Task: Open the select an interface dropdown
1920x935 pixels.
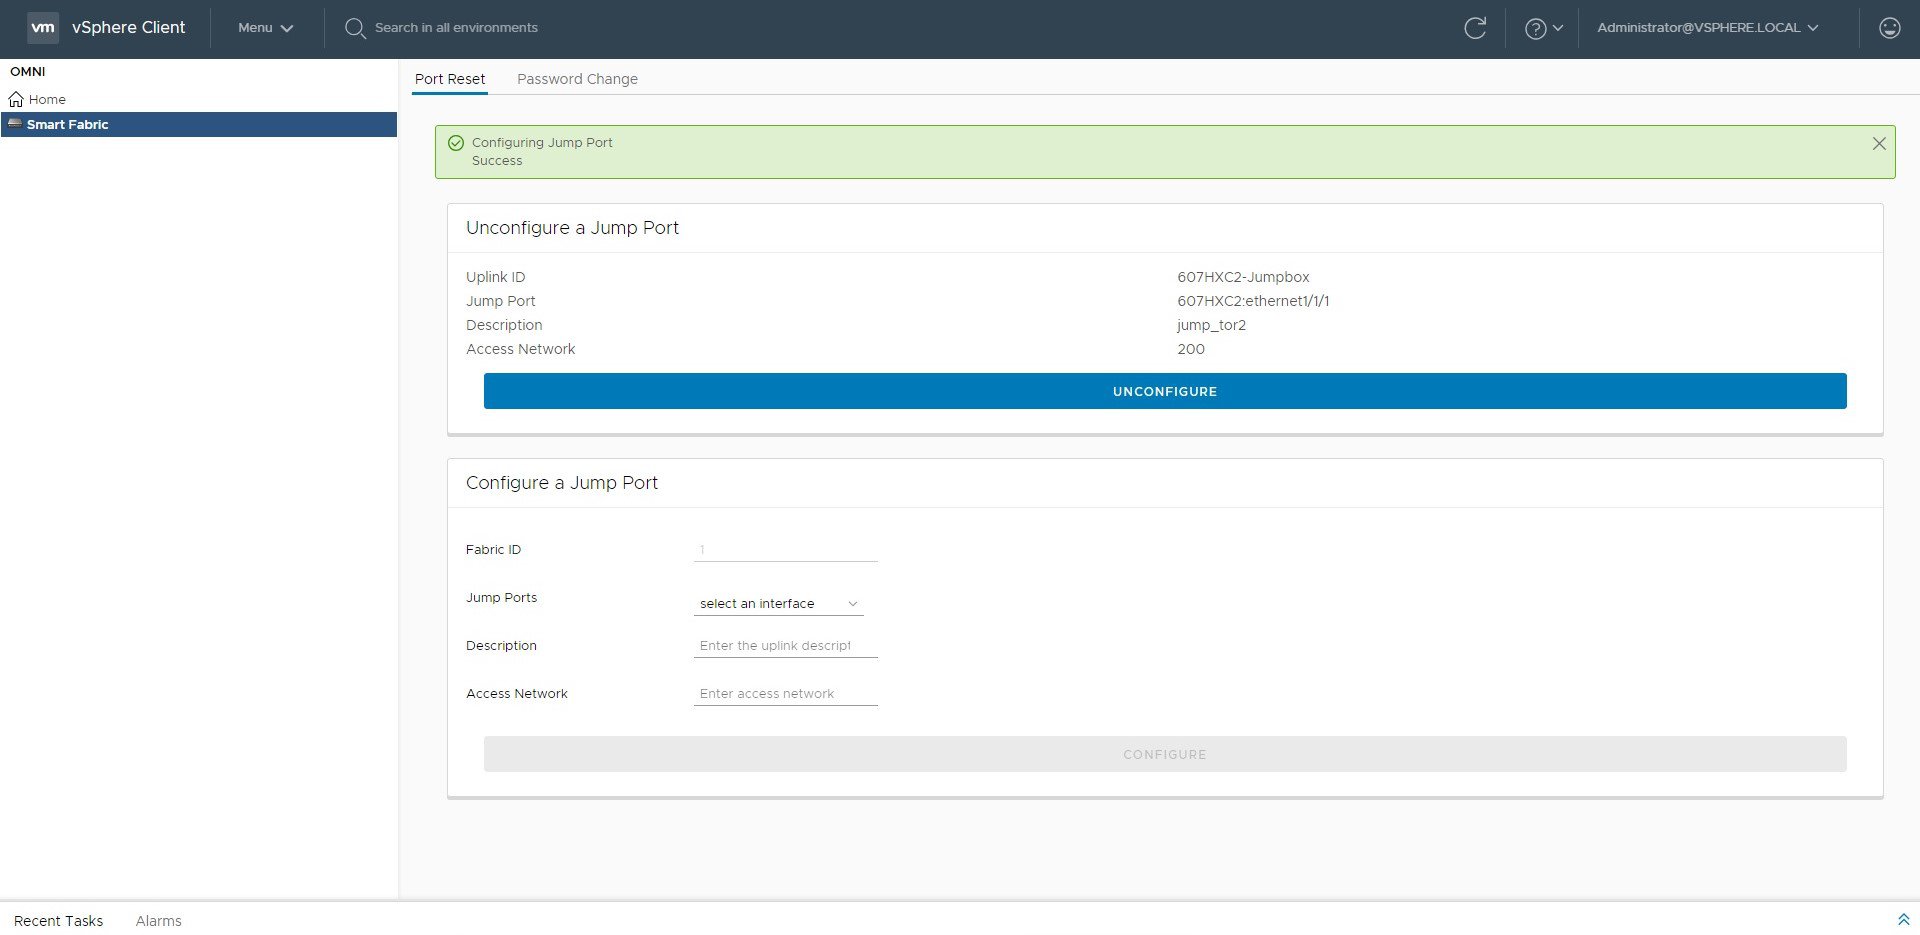Action: coord(778,603)
